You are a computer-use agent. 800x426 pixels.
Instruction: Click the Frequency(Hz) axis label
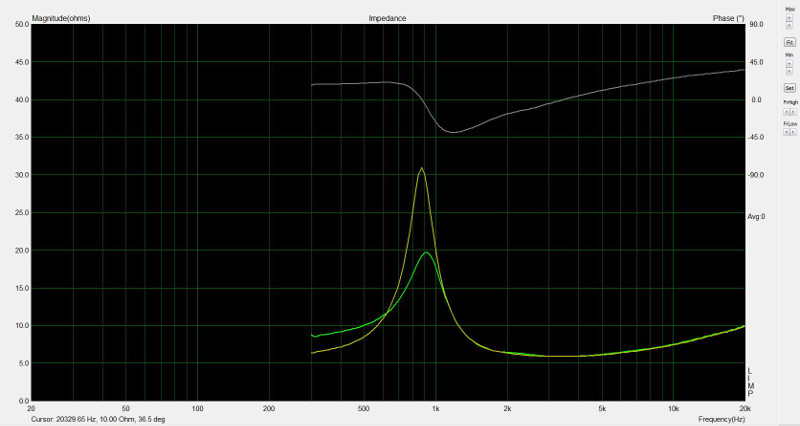(722, 418)
